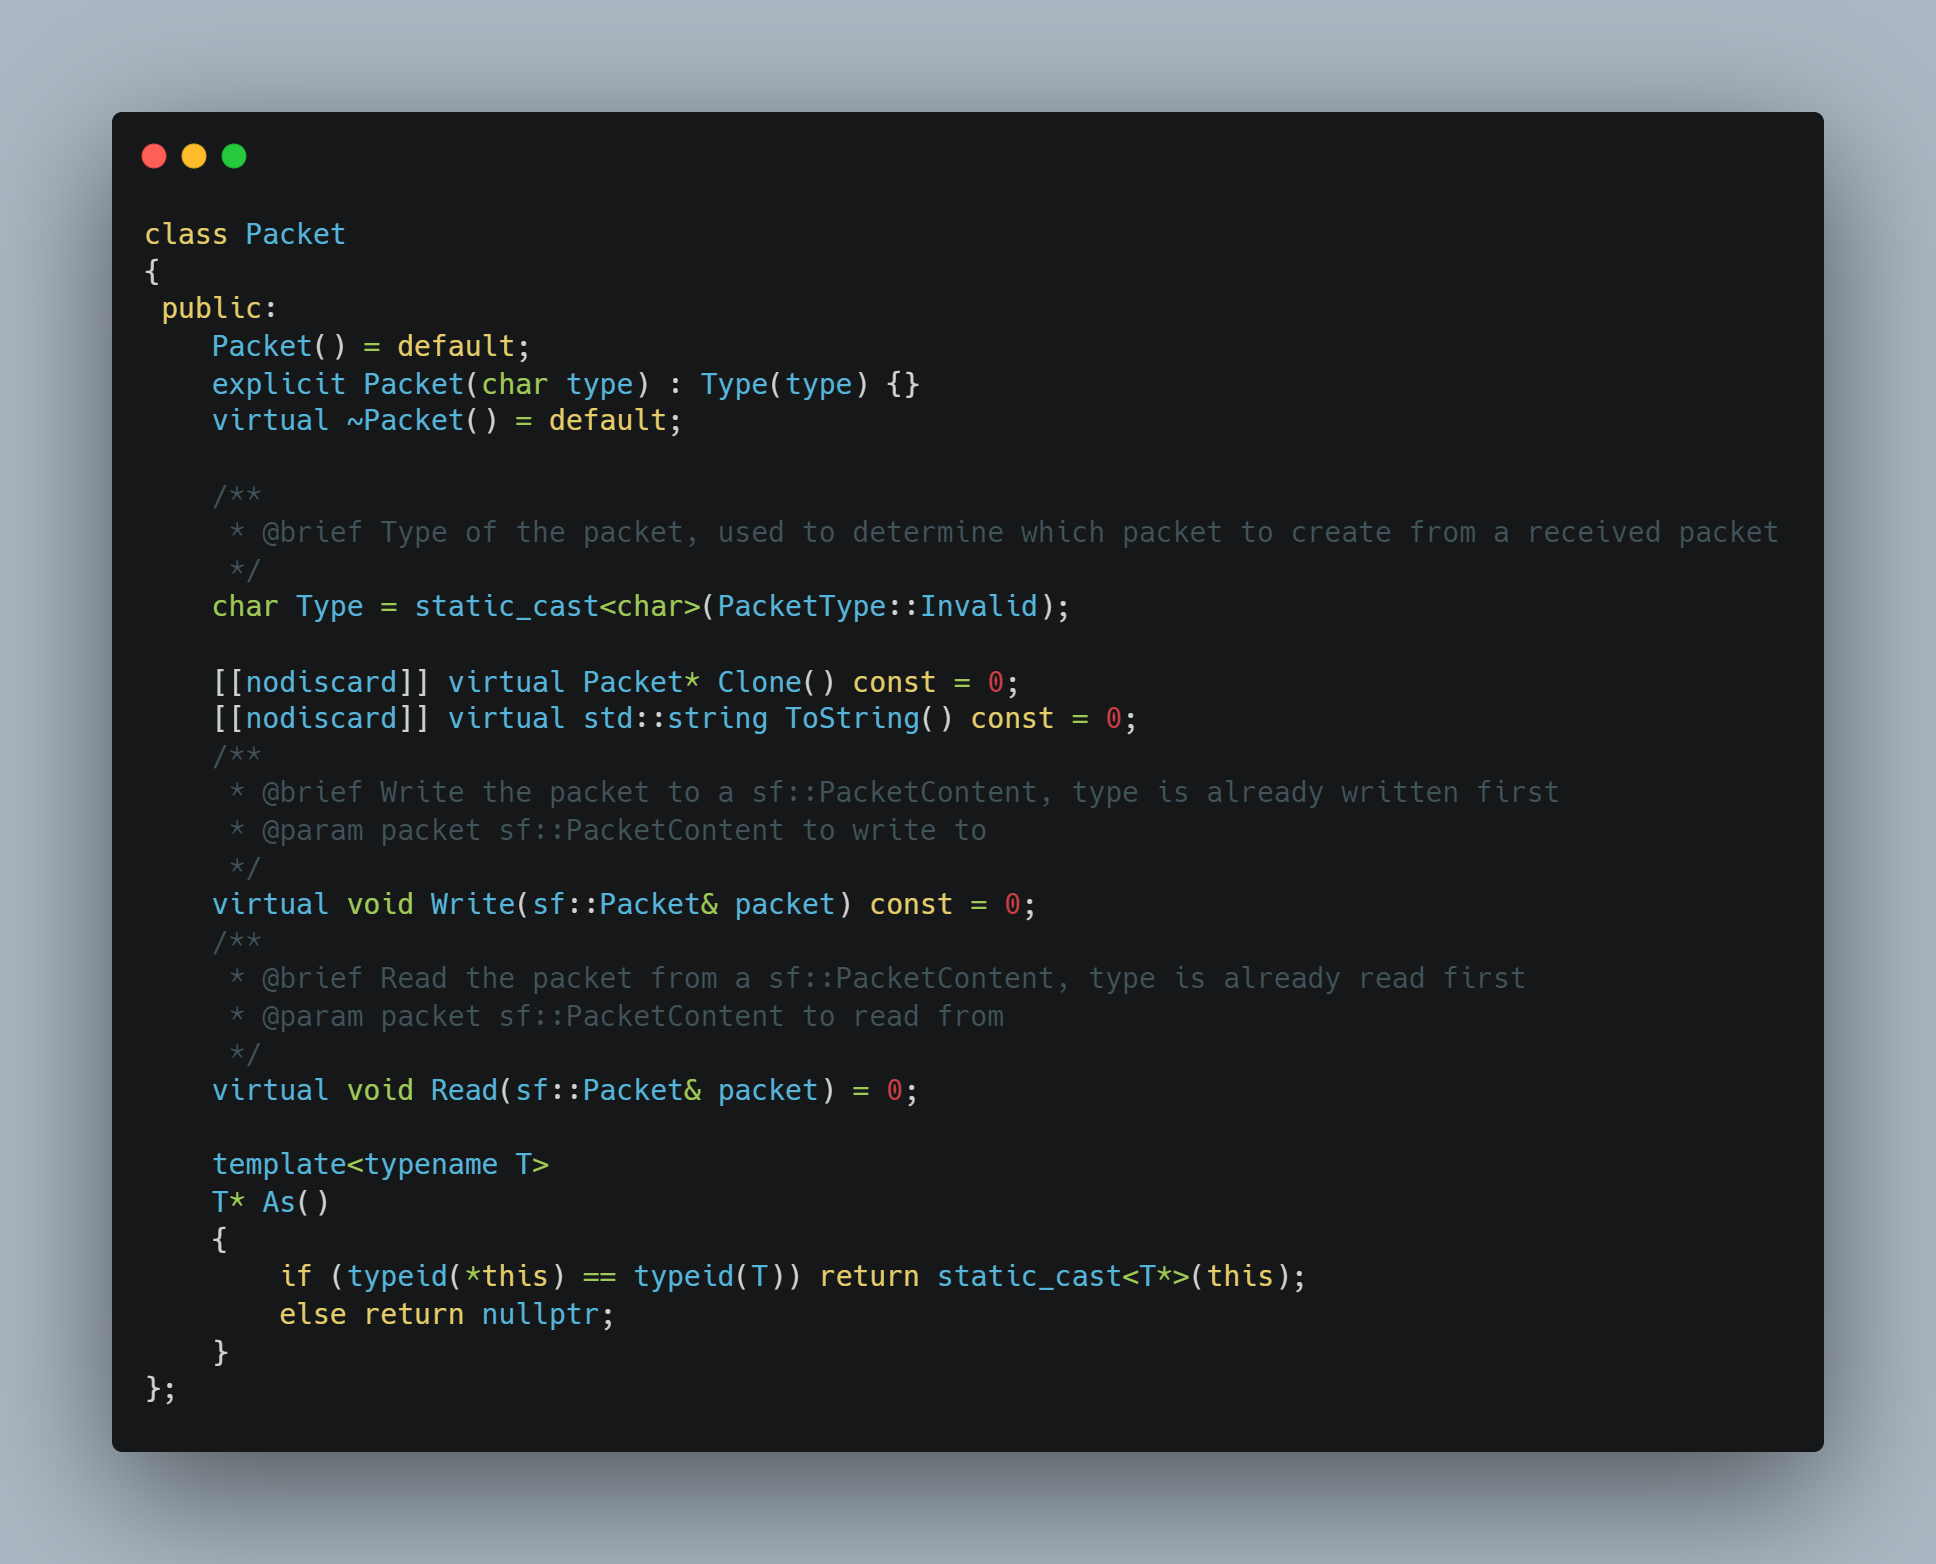Viewport: 1936px width, 1564px height.
Task: Click std::string return type
Action: pyautogui.click(x=675, y=718)
